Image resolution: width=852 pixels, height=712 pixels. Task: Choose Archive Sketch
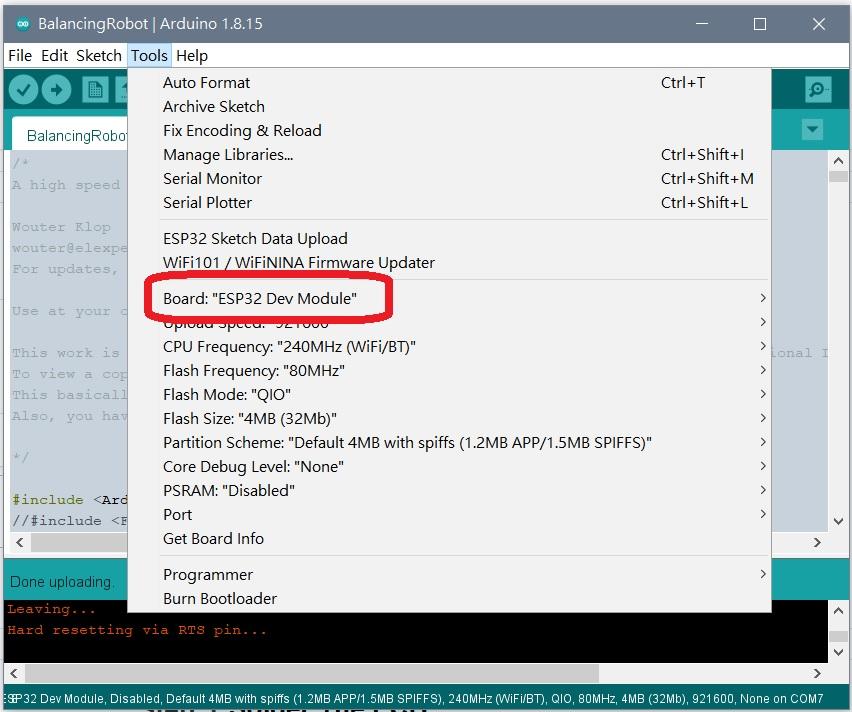click(x=449, y=107)
